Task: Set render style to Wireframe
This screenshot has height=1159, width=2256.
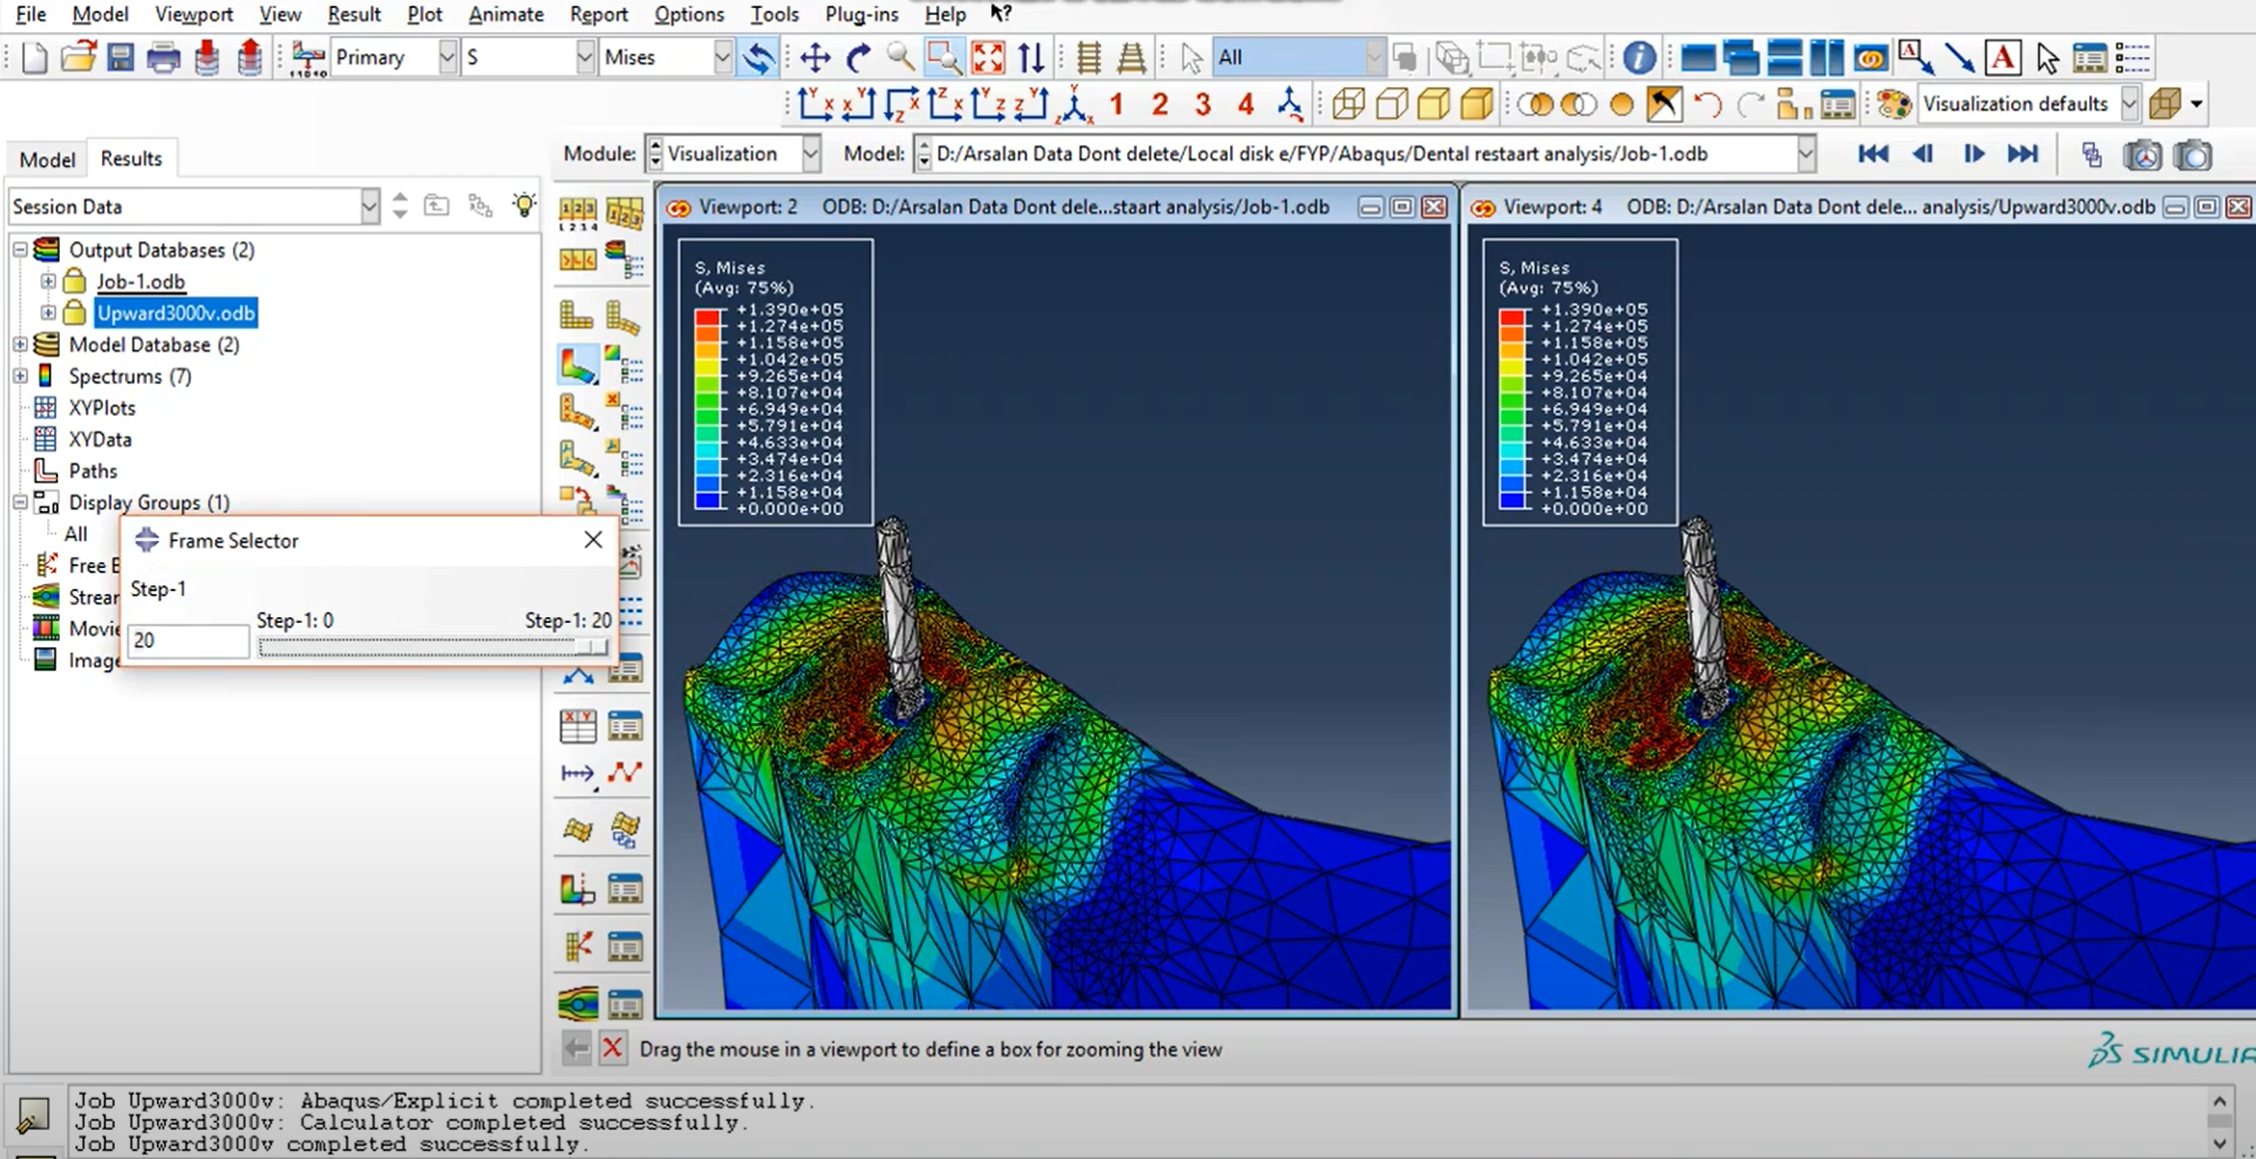Action: tap(1348, 104)
